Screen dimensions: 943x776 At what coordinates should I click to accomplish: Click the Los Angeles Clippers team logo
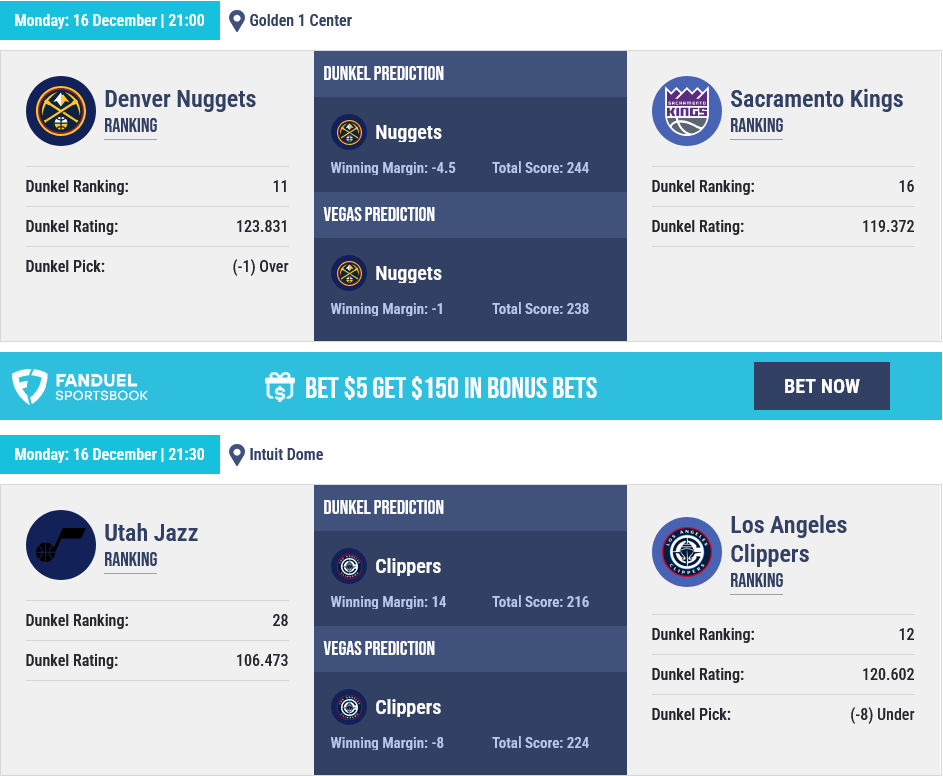[687, 552]
